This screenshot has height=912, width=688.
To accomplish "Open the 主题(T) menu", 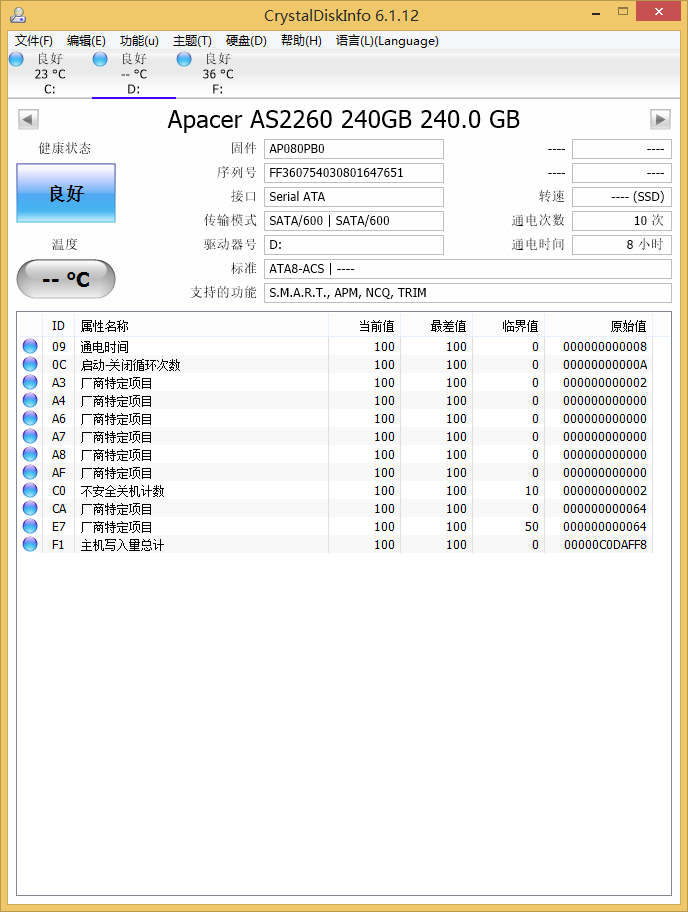I will [x=192, y=41].
